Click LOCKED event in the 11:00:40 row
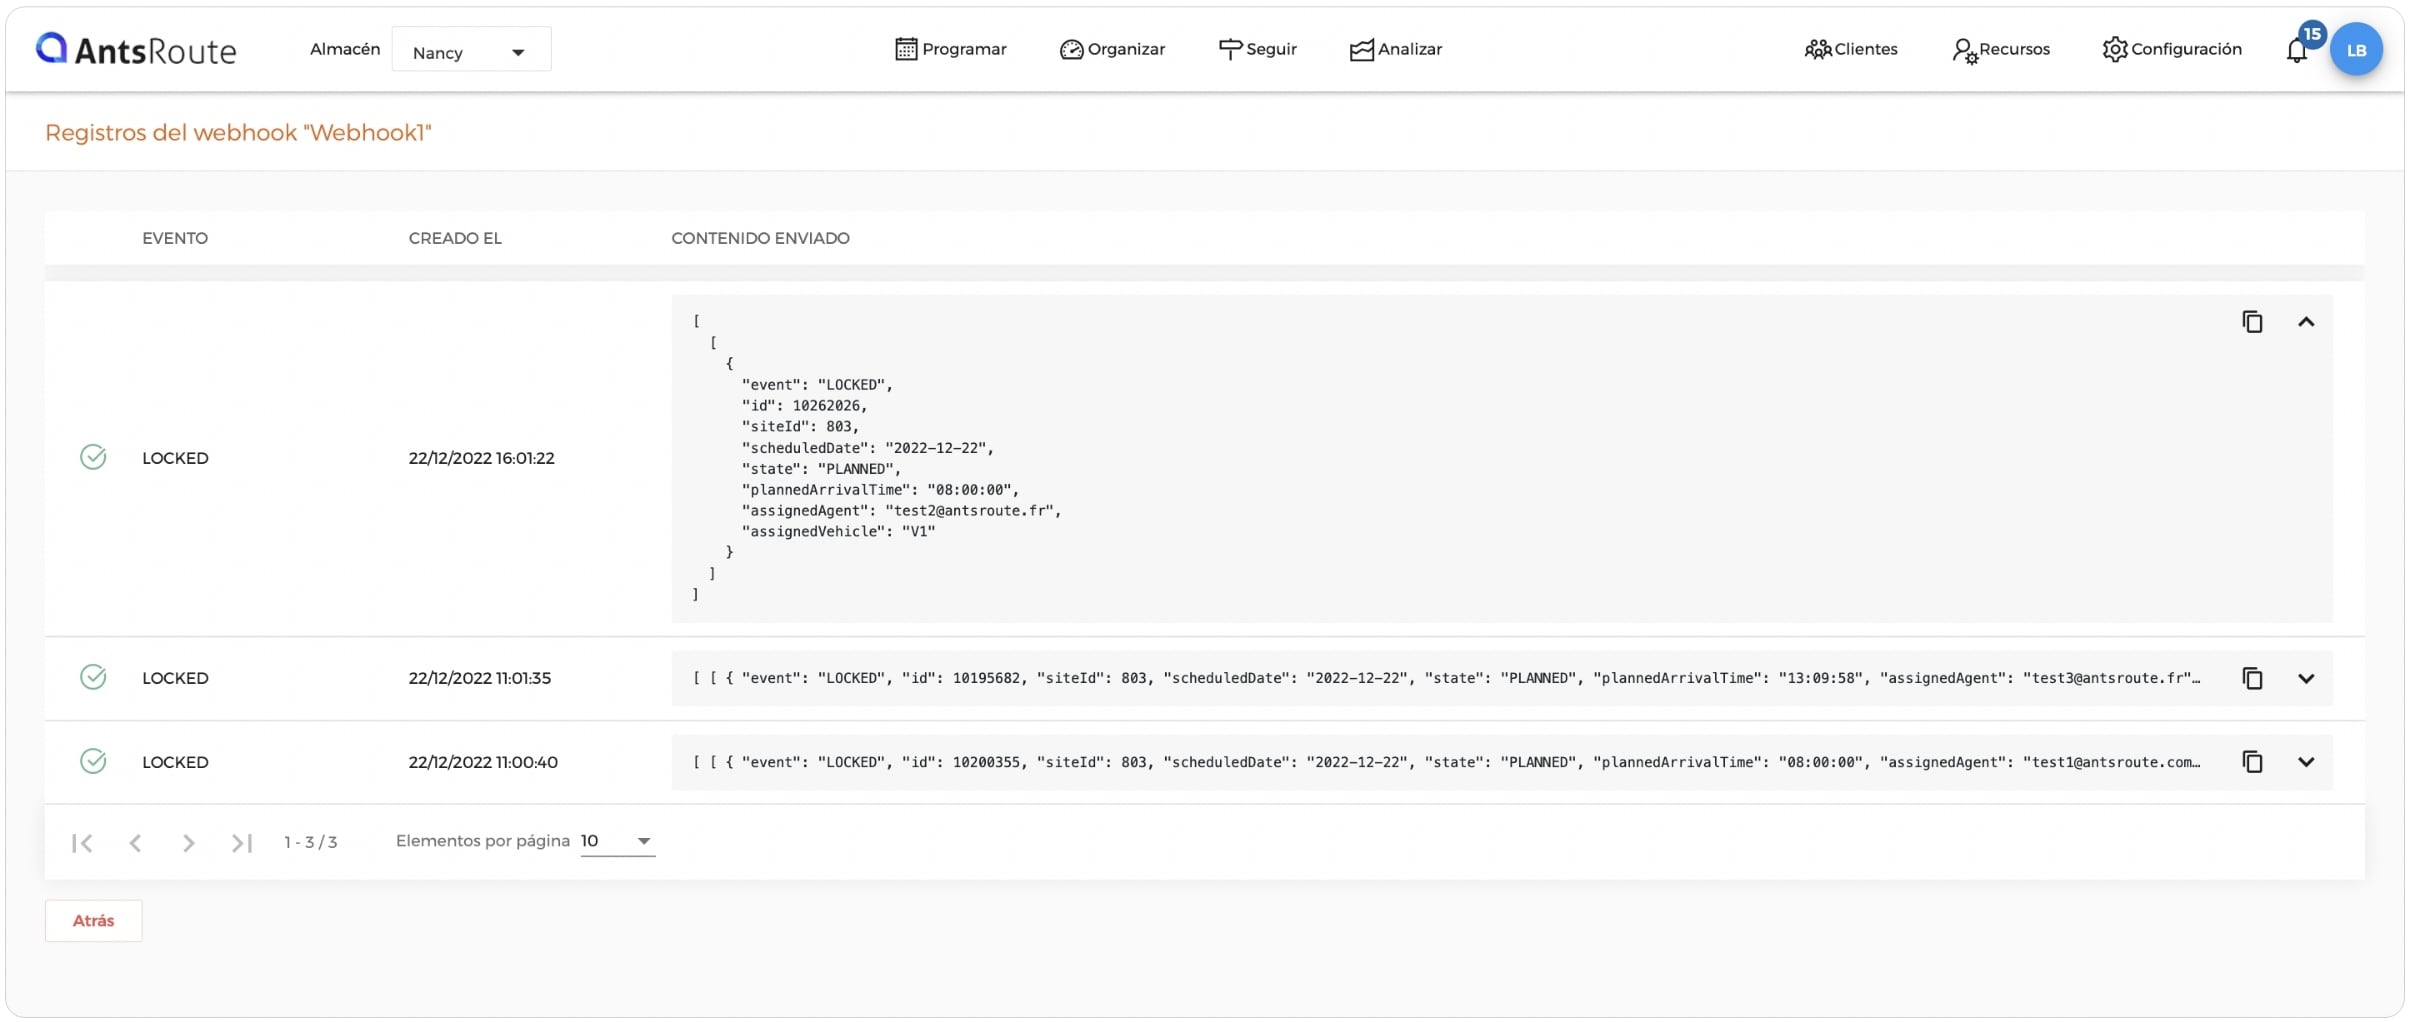The width and height of the screenshot is (2410, 1022). 175,762
